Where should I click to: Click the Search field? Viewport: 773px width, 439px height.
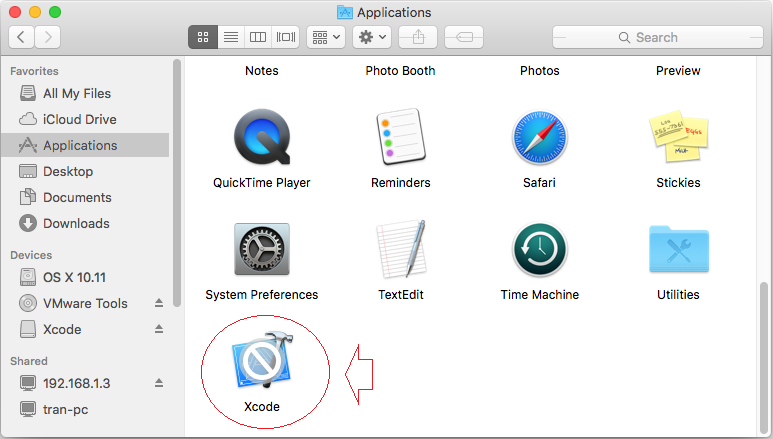(658, 37)
